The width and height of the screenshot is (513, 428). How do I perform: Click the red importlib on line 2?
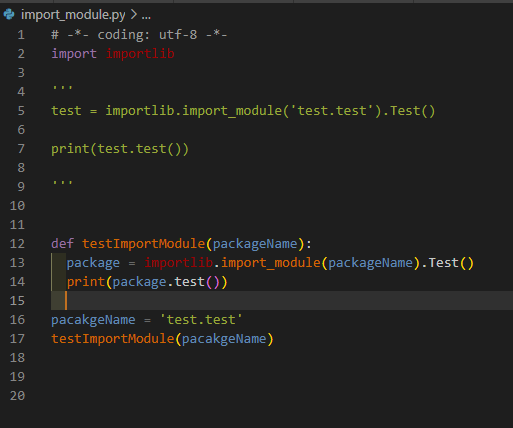pyautogui.click(x=140, y=54)
